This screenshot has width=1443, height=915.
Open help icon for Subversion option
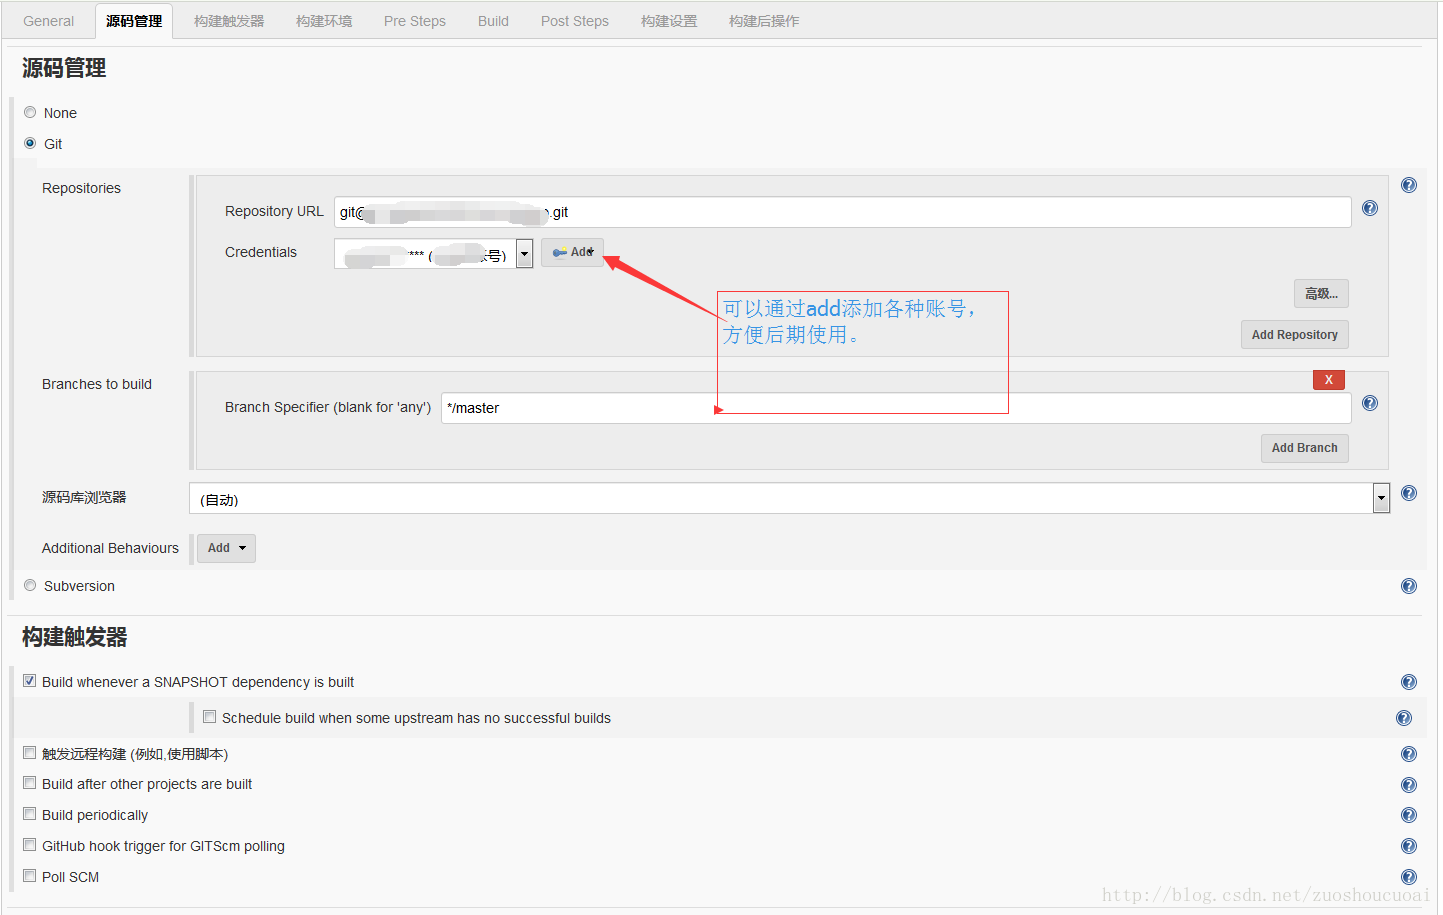pyautogui.click(x=1408, y=586)
